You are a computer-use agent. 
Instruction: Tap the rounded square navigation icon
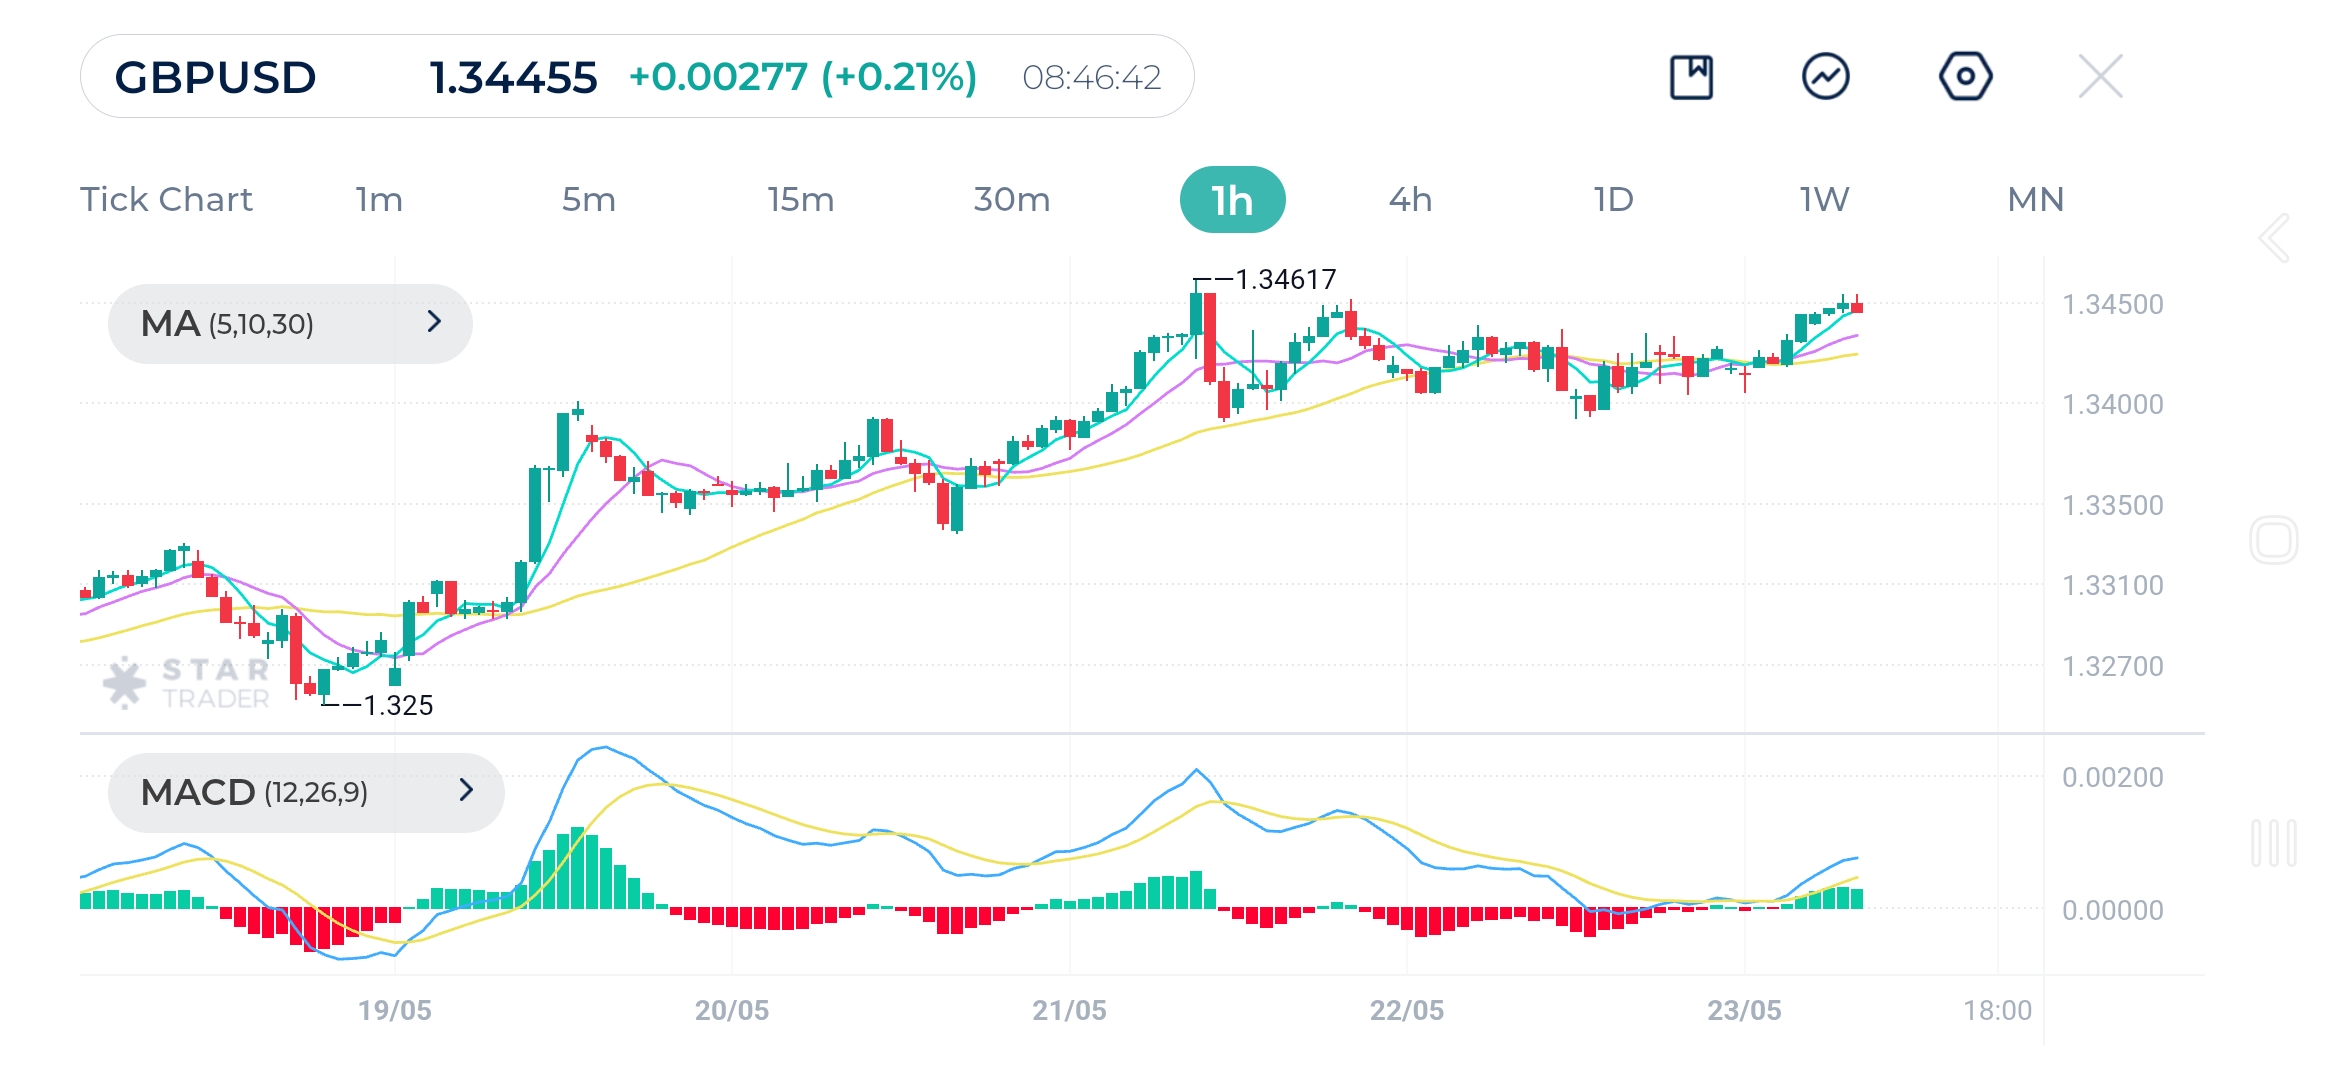[2273, 541]
